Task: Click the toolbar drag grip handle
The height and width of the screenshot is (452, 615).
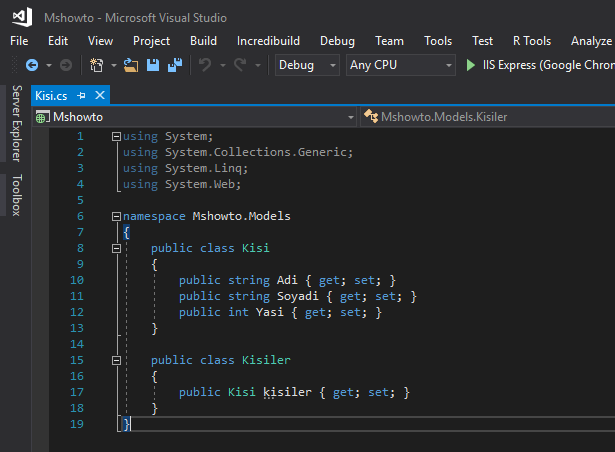Action: coord(15,65)
